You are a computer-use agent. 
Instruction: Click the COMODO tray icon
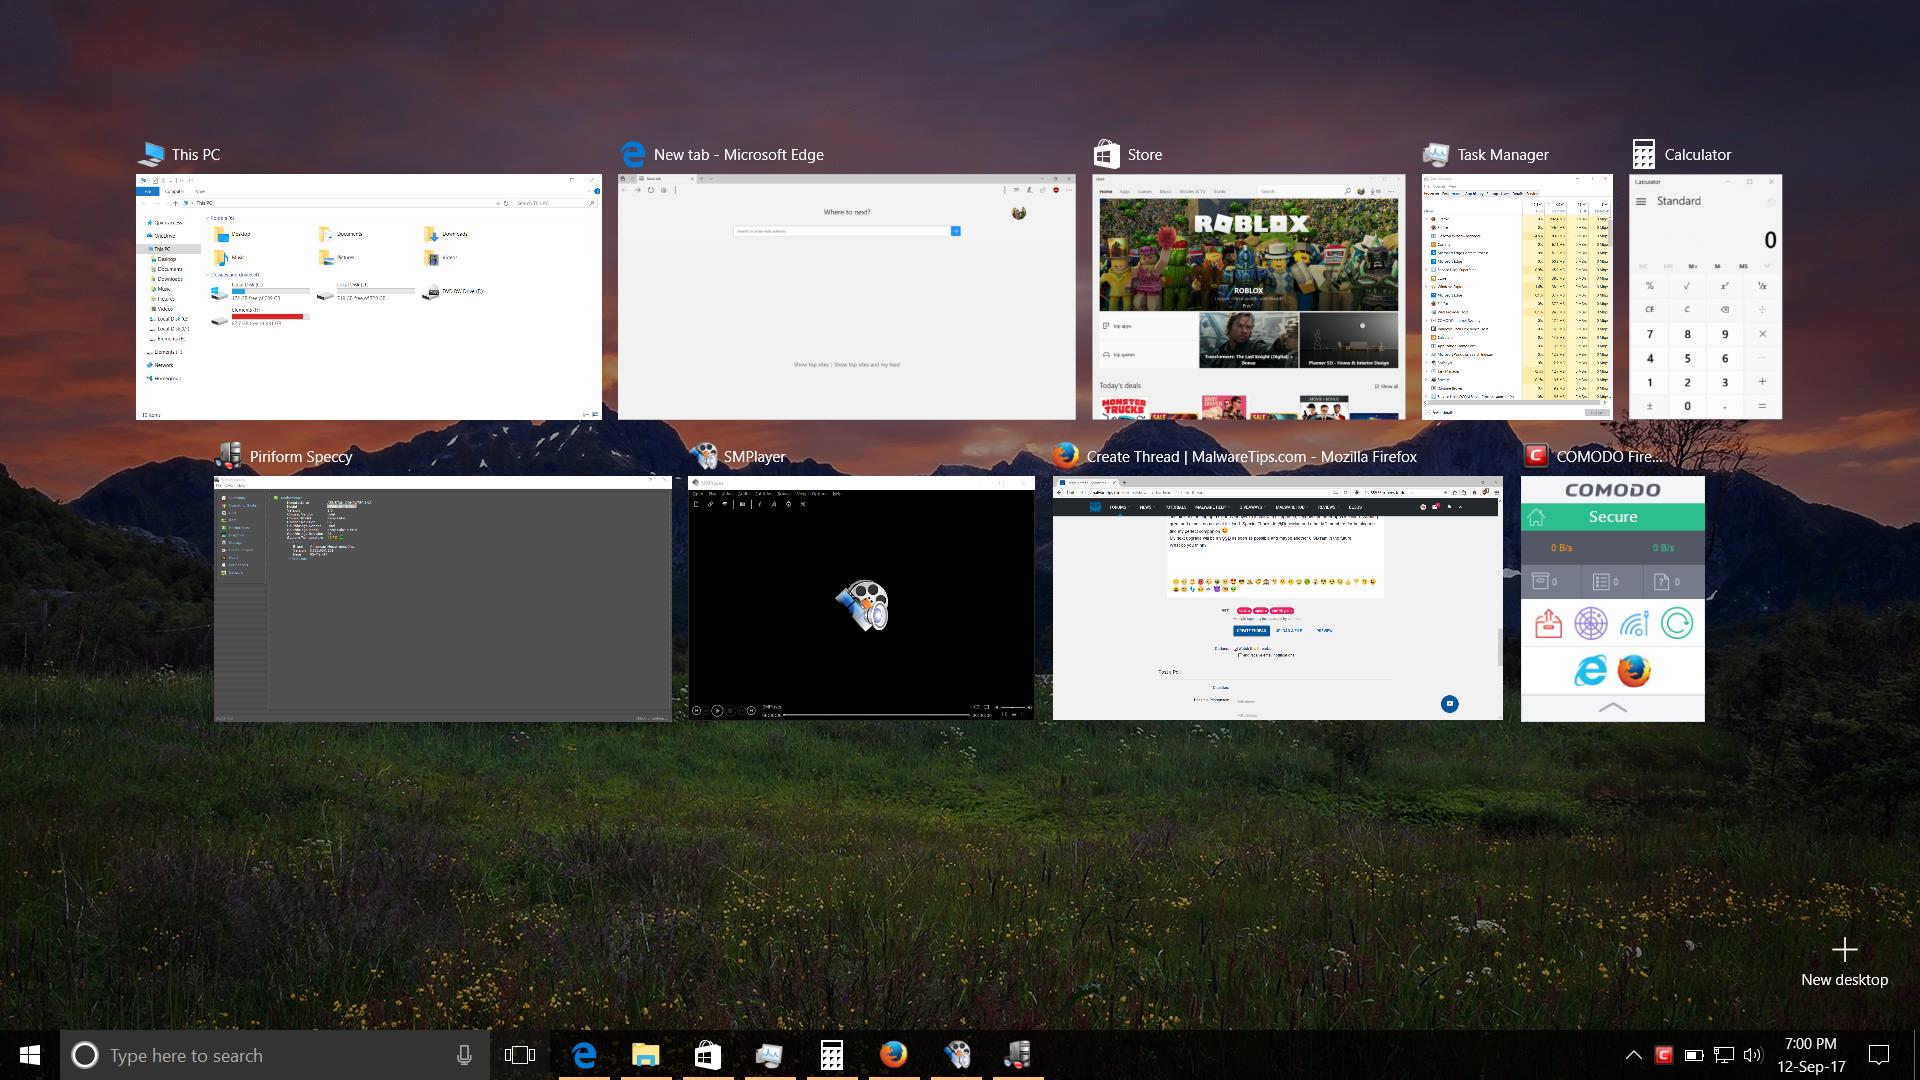coord(1664,1055)
